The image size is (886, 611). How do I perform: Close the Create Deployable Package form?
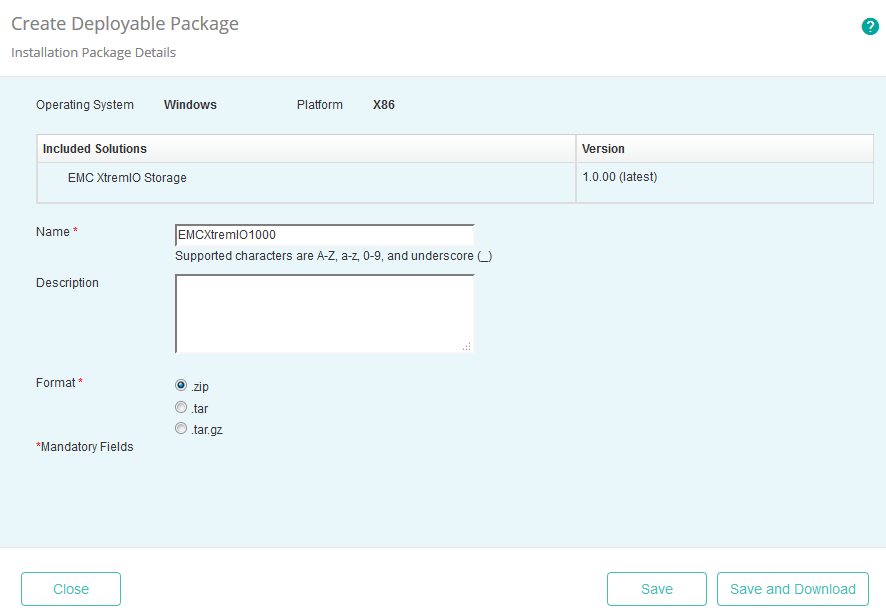click(x=70, y=589)
